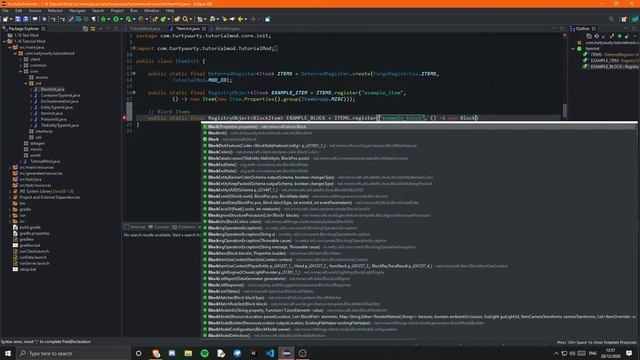
Task: Open the Run button dropdown arrow
Action: pyautogui.click(x=121, y=19)
